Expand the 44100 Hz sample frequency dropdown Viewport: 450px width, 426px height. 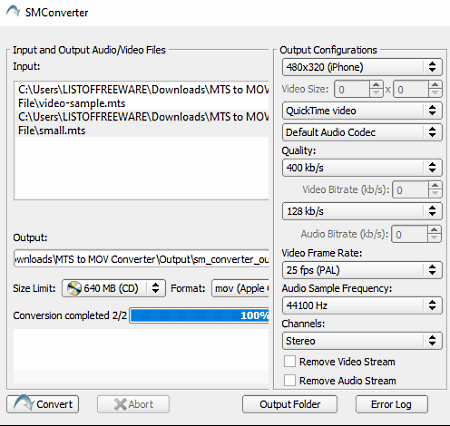362,305
